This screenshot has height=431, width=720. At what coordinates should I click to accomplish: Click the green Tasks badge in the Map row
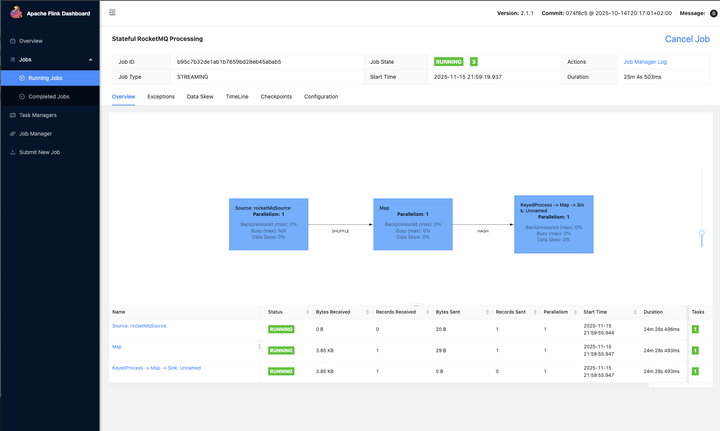(695, 350)
